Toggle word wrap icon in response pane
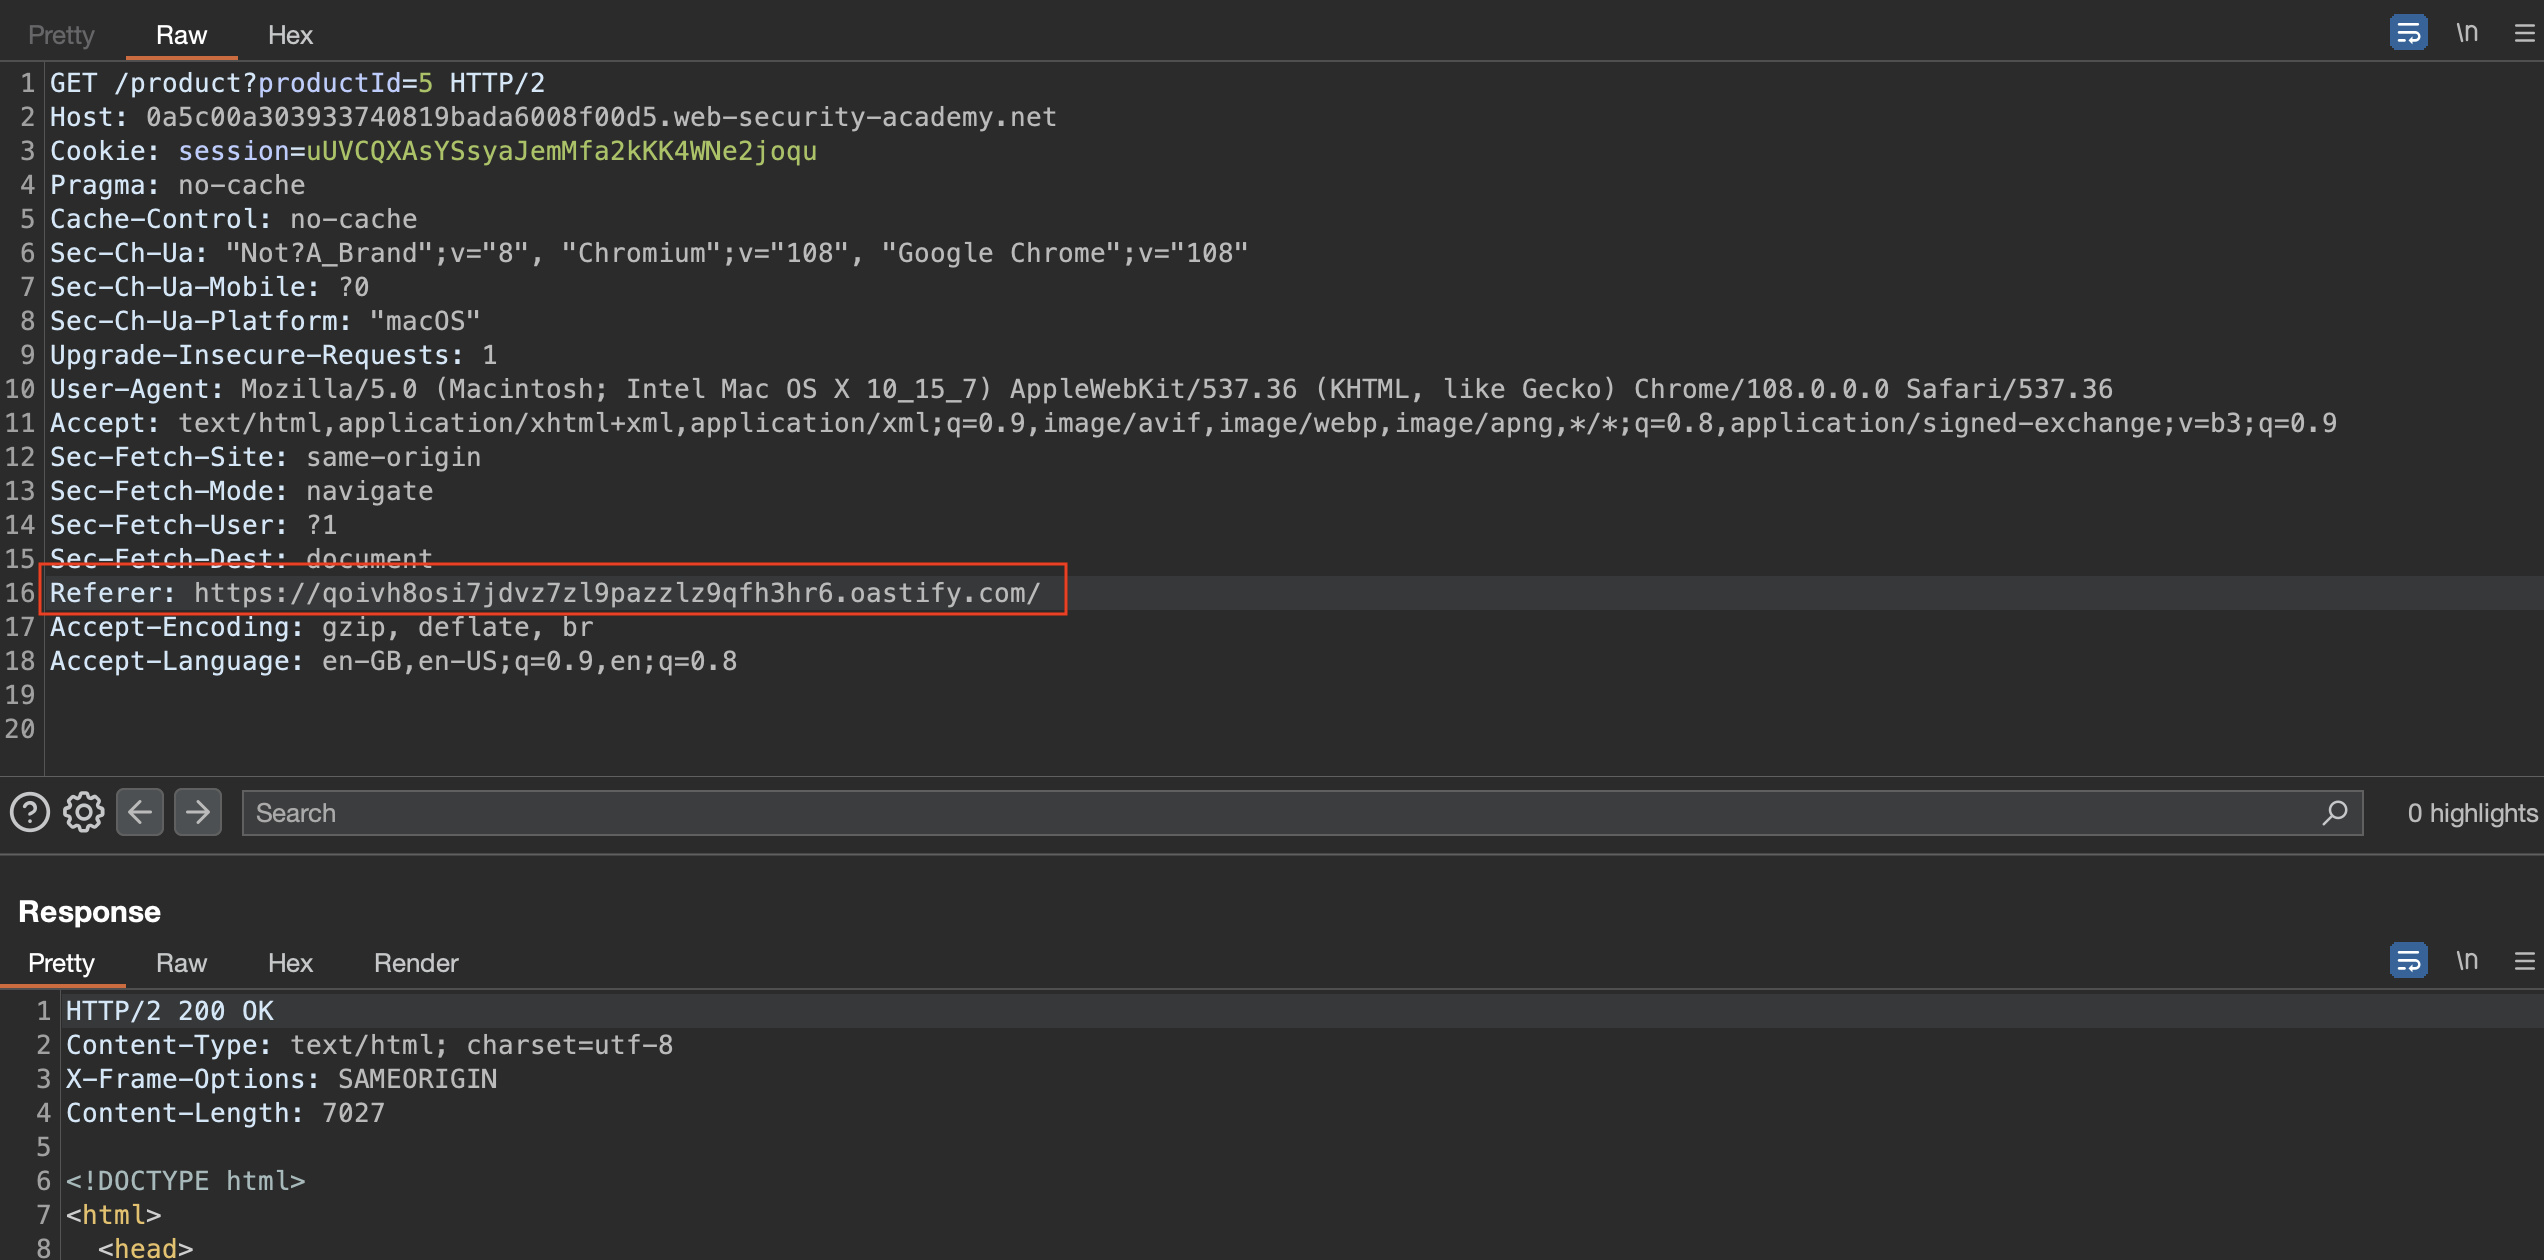Image resolution: width=2544 pixels, height=1260 pixels. click(x=2408, y=961)
